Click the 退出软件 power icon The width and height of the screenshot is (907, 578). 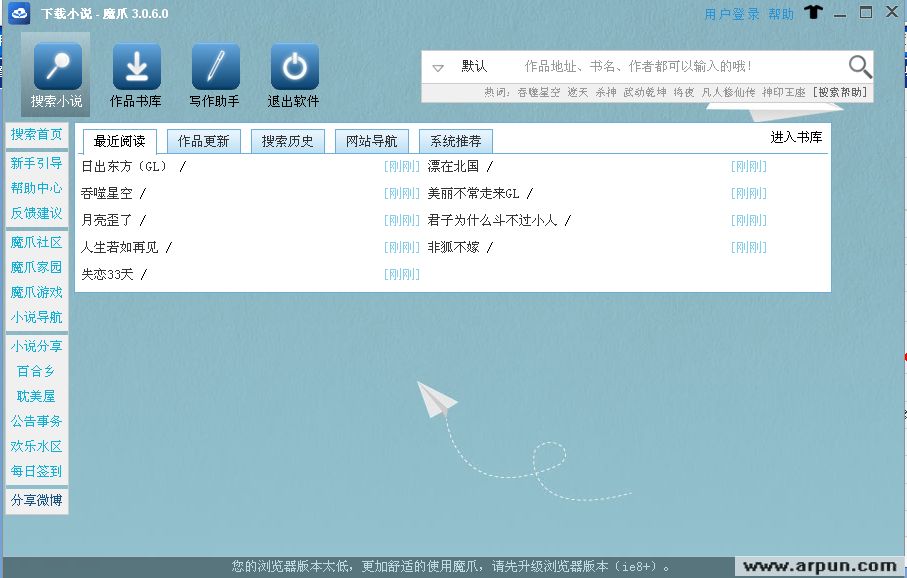(294, 67)
